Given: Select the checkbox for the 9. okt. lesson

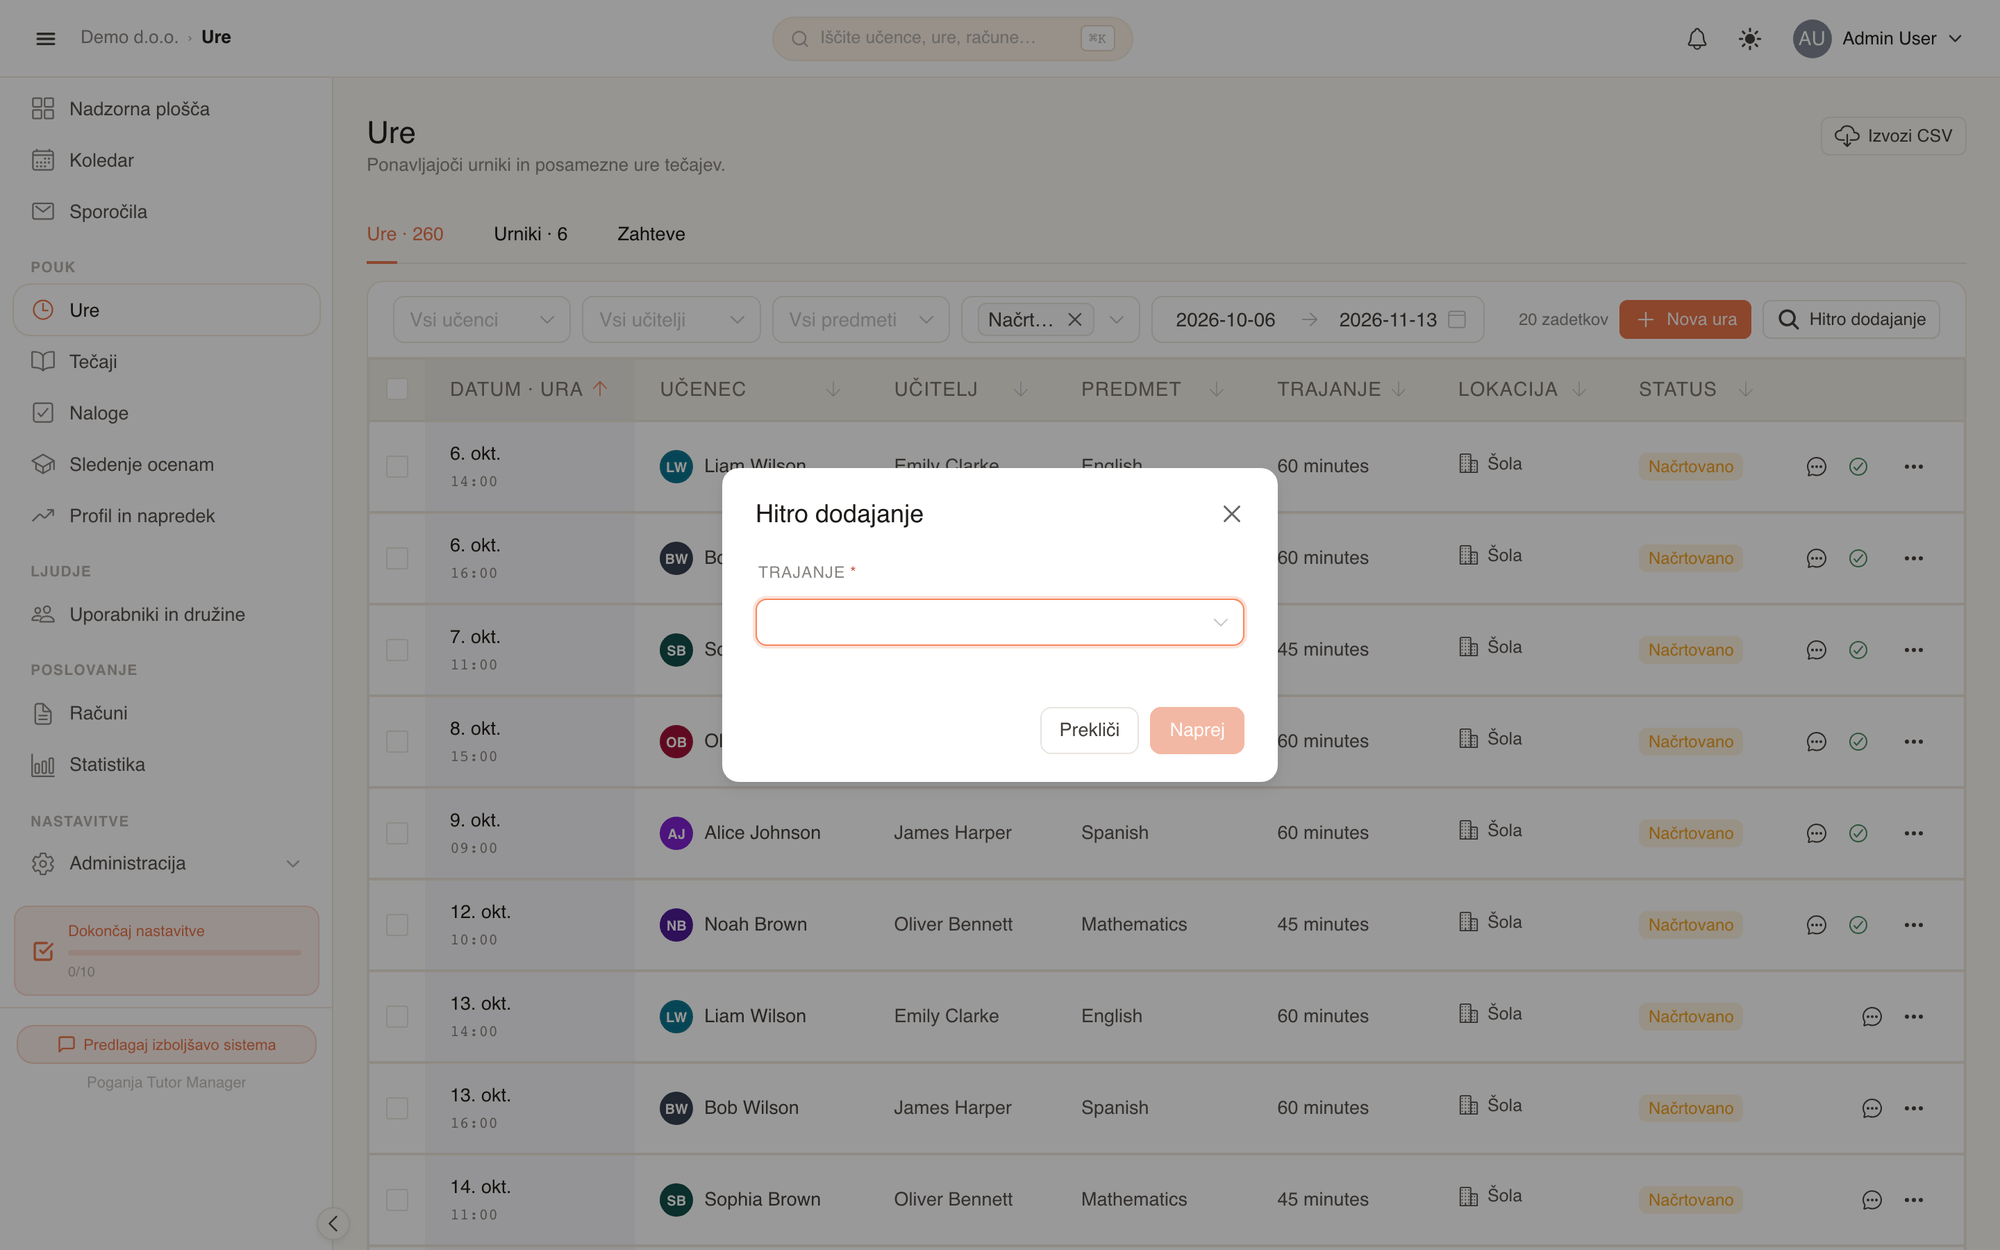Looking at the screenshot, I should pyautogui.click(x=397, y=833).
